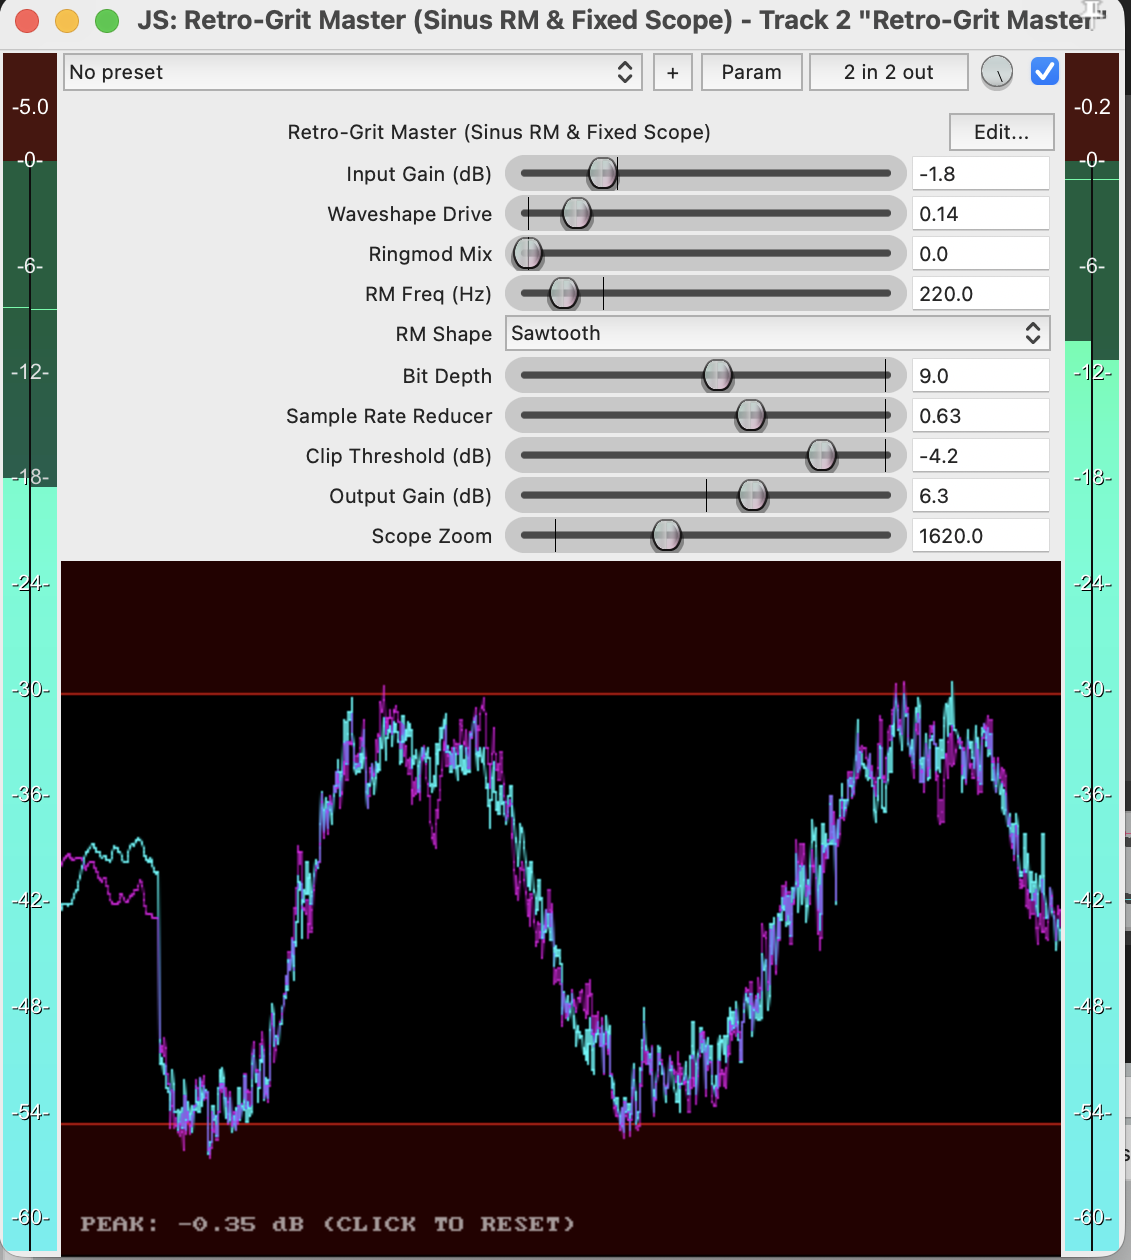Screen dimensions: 1131x1260
Task: Click the Waveshape Drive slider handle
Action: (x=576, y=213)
